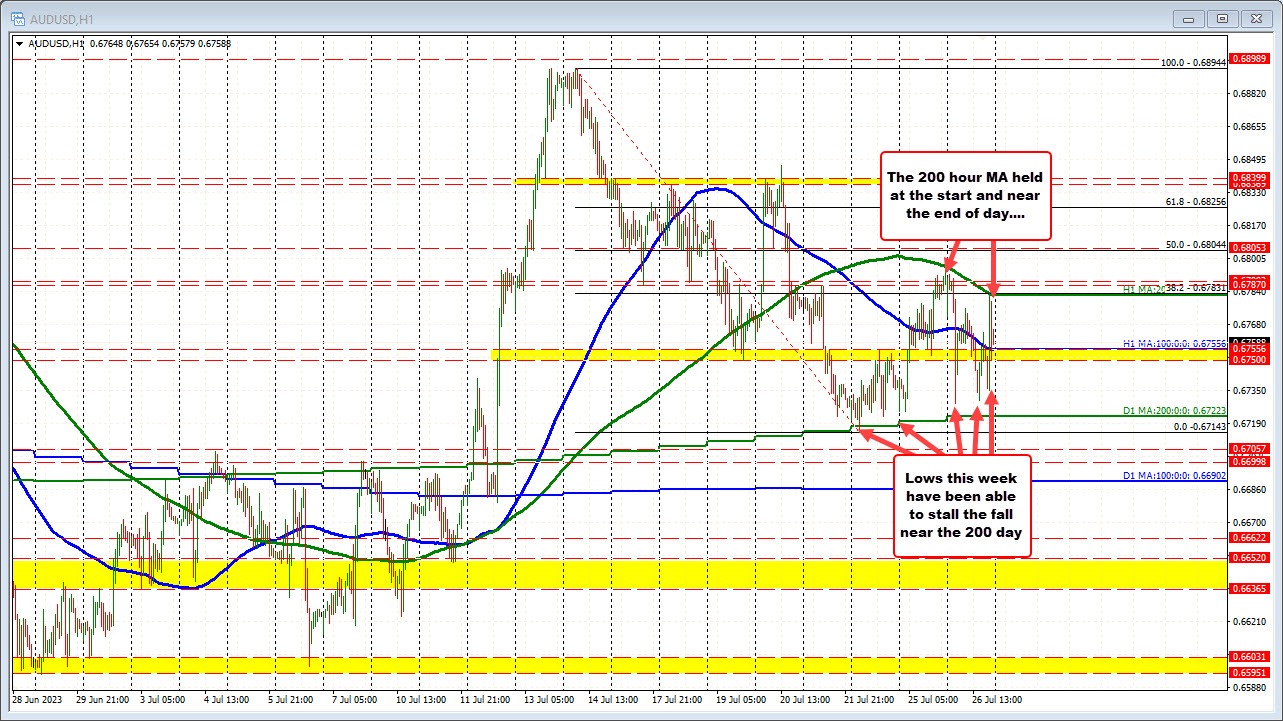This screenshot has width=1283, height=721.
Task: Select the red 0.66365 price label
Action: (1251, 589)
